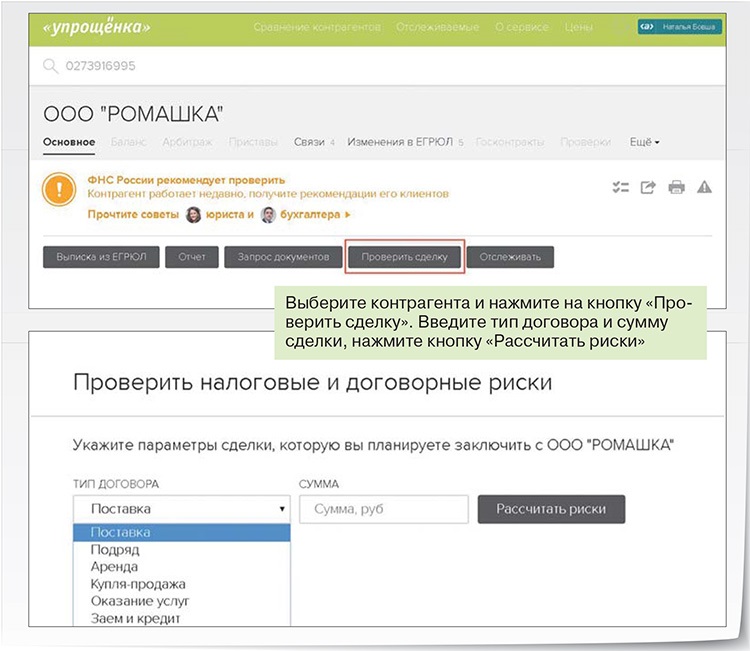Expand the «Ещё» tab dropdown

[644, 142]
